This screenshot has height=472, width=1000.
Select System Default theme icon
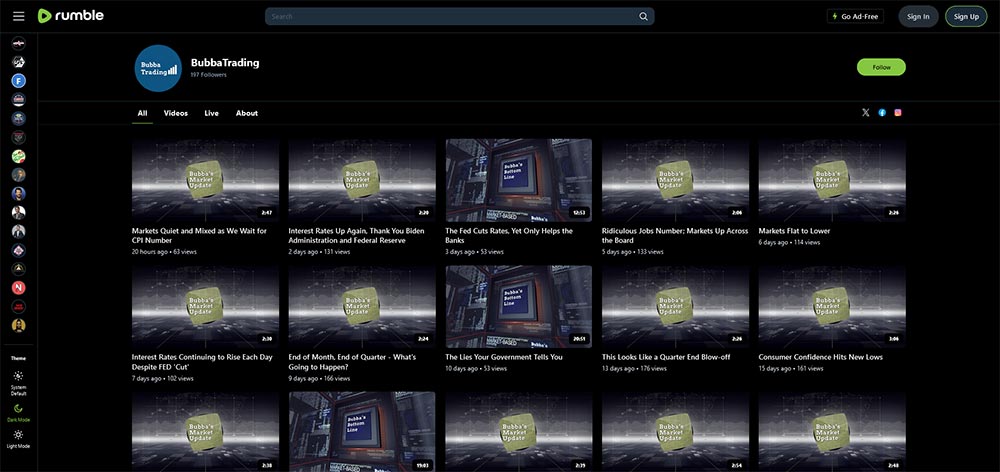[x=18, y=376]
